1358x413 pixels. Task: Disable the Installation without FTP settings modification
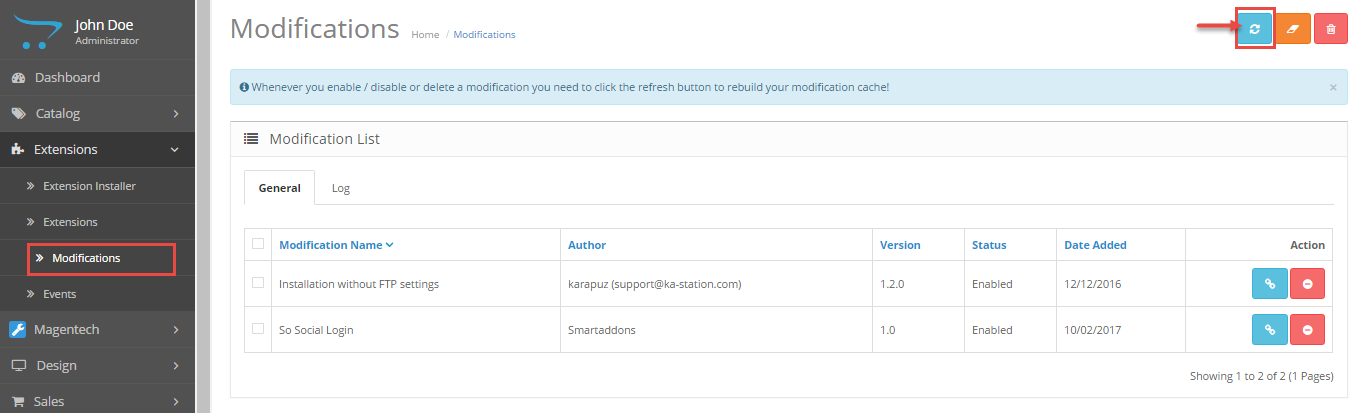coord(1307,284)
